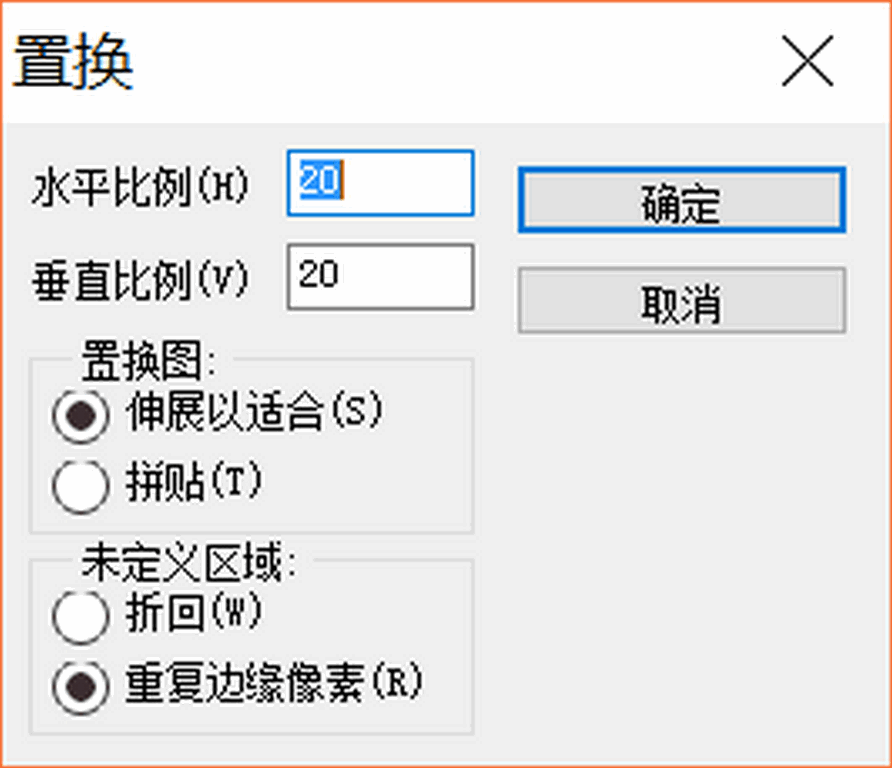Click the blank title bar area beside 置换
The width and height of the screenshot is (892, 768).
click(450, 62)
